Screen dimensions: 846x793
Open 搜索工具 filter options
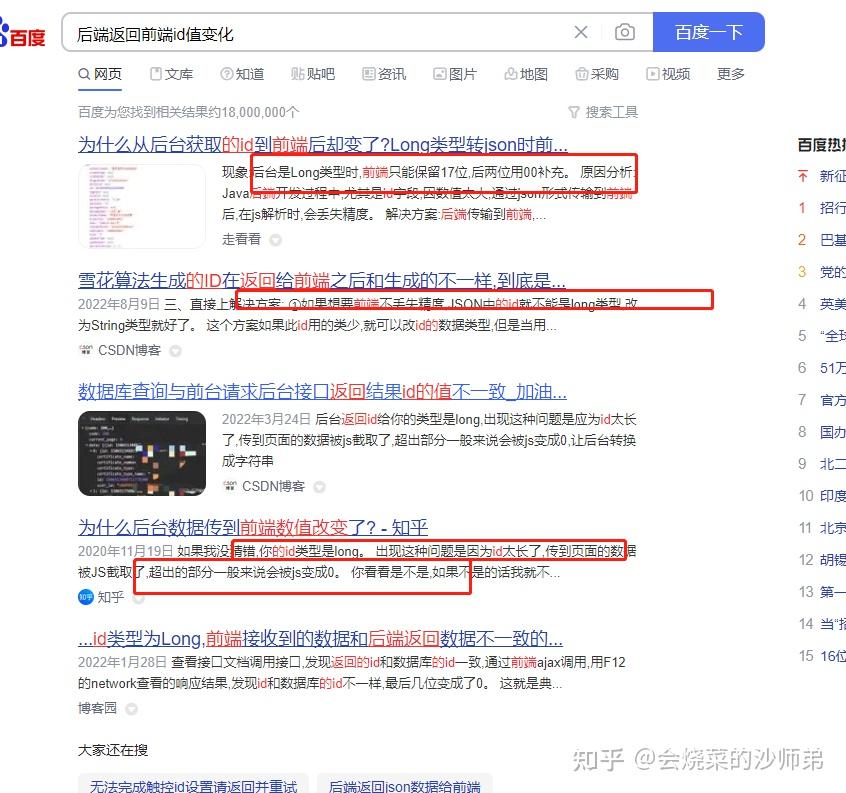pyautogui.click(x=603, y=112)
